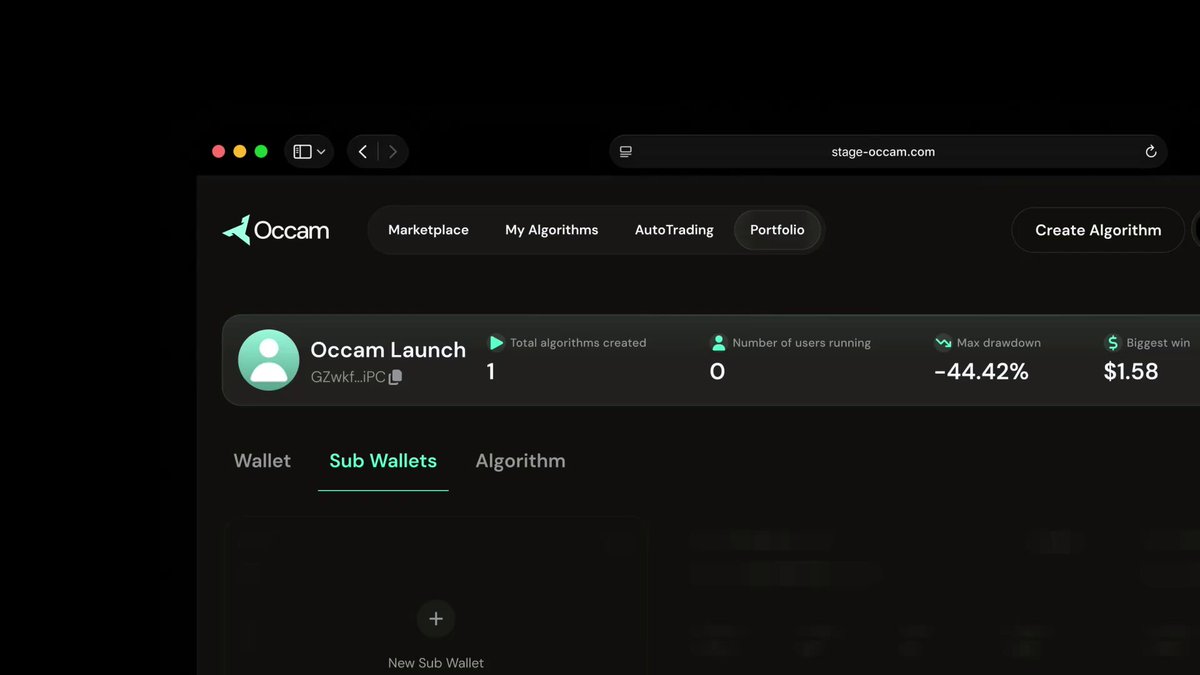Open the My Algorithms nav item
Viewport: 1200px width, 675px height.
coord(552,230)
